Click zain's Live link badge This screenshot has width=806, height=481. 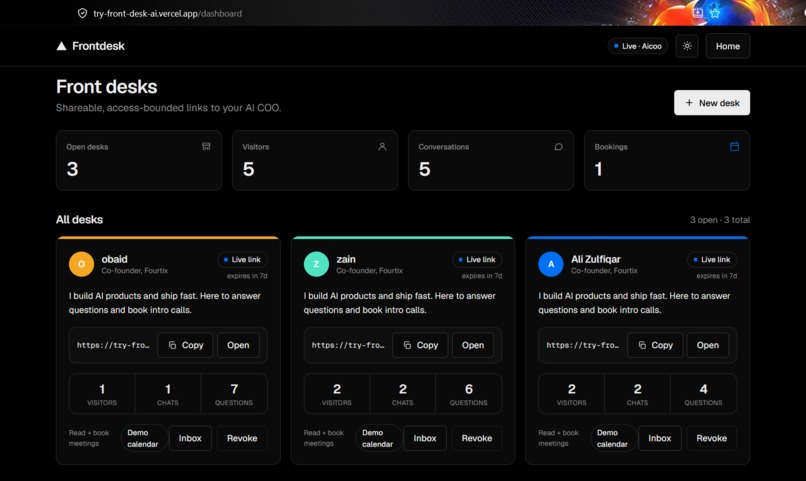[x=477, y=260]
